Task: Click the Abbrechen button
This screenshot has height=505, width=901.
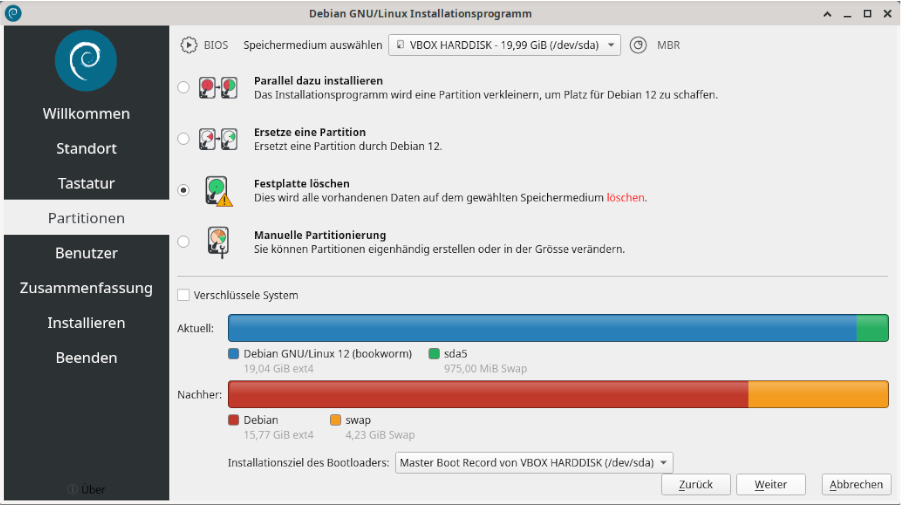Action: coord(856,484)
